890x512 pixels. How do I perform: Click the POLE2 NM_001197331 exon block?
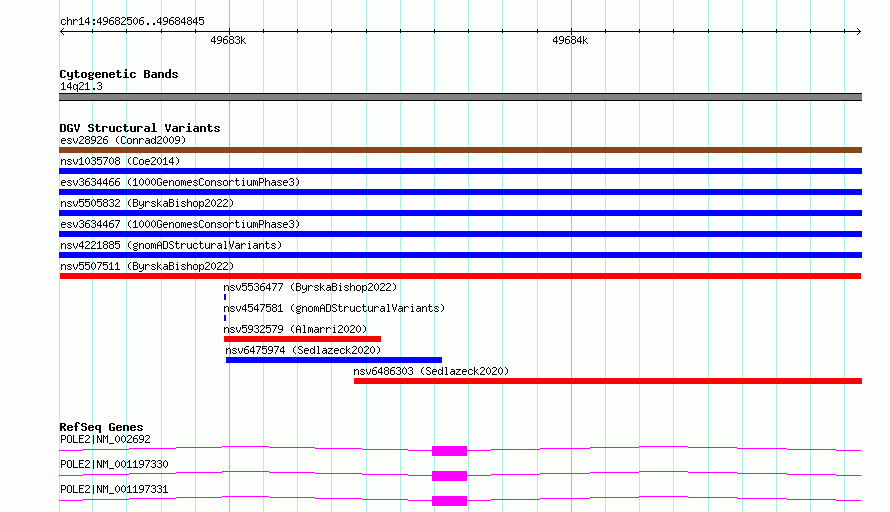coord(450,501)
